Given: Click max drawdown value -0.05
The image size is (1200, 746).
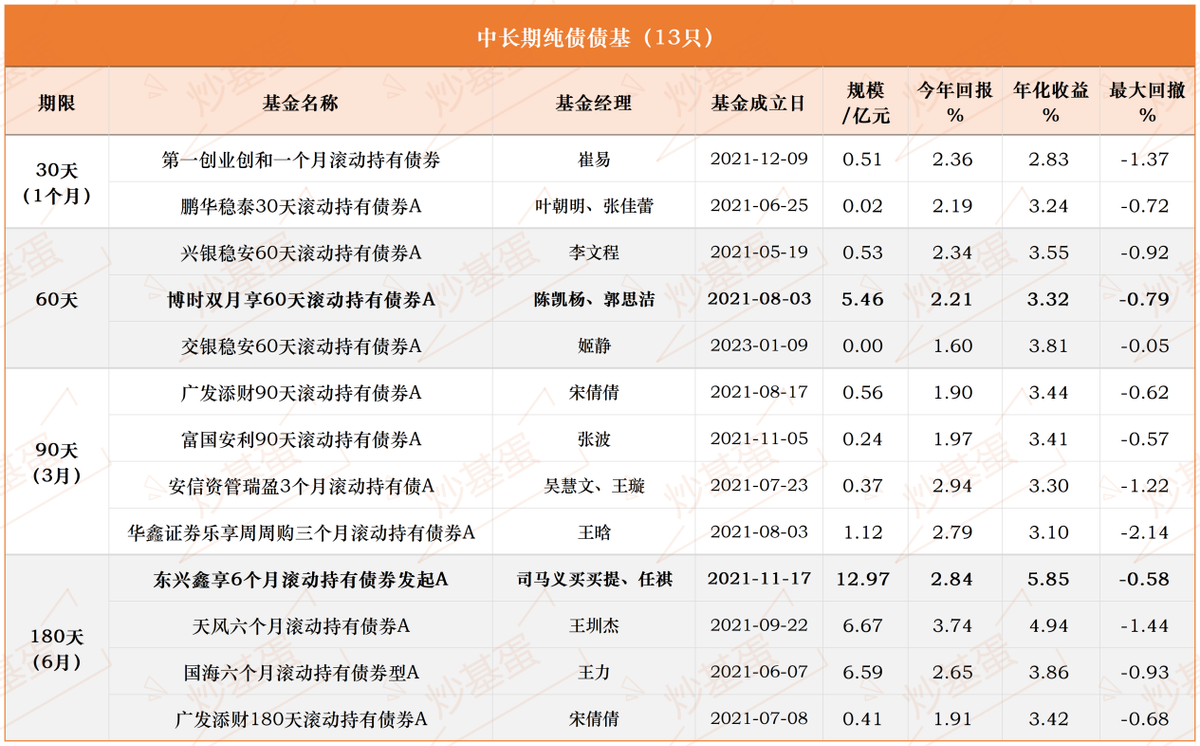Looking at the screenshot, I should (1146, 346).
